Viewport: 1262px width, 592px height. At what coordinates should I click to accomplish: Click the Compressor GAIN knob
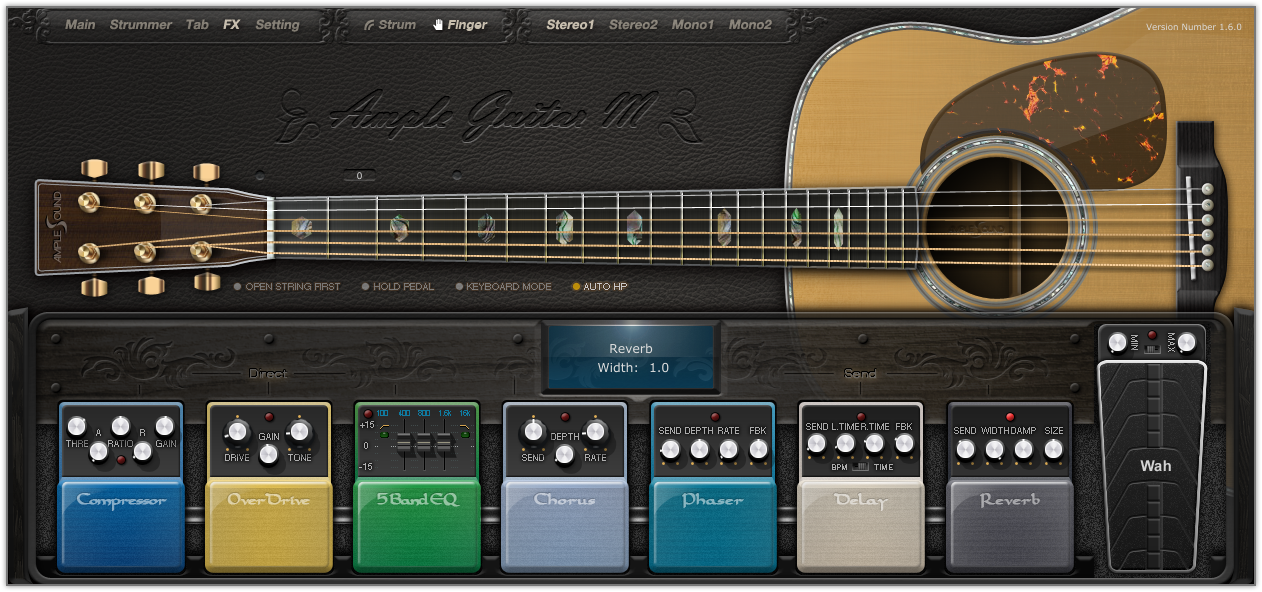(x=165, y=427)
